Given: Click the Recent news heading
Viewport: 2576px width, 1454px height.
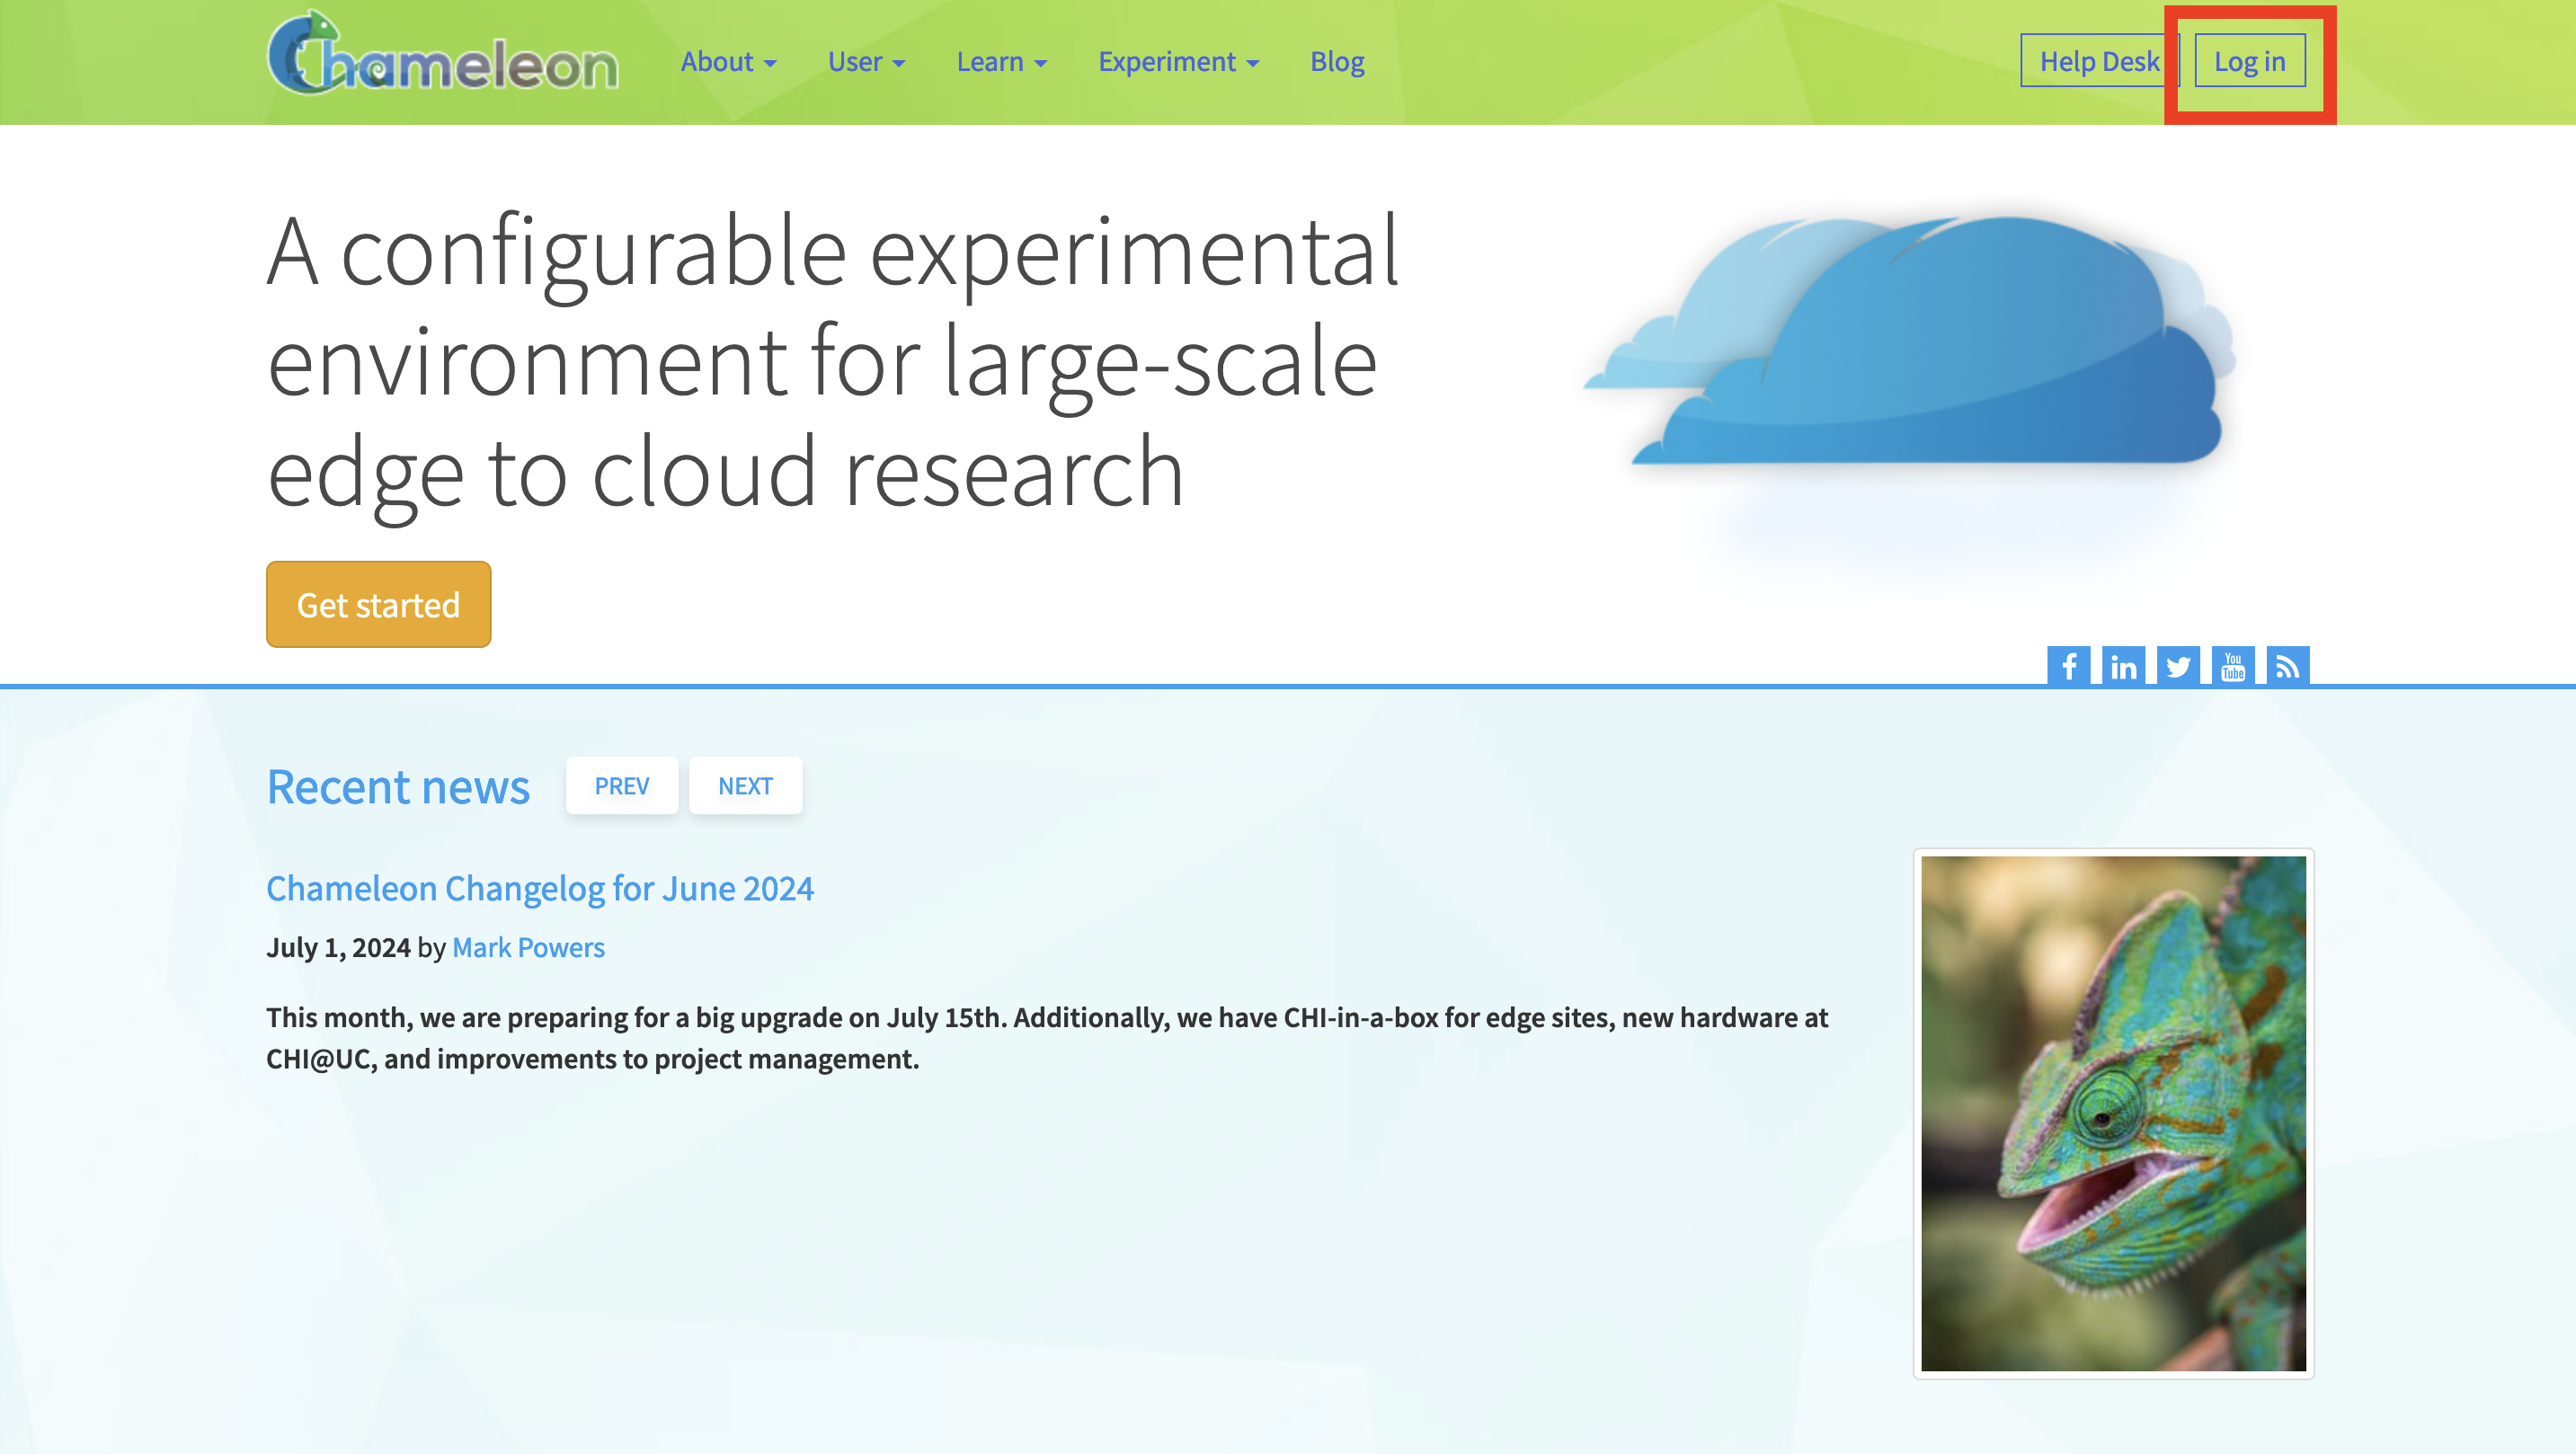Looking at the screenshot, I should point(398,787).
